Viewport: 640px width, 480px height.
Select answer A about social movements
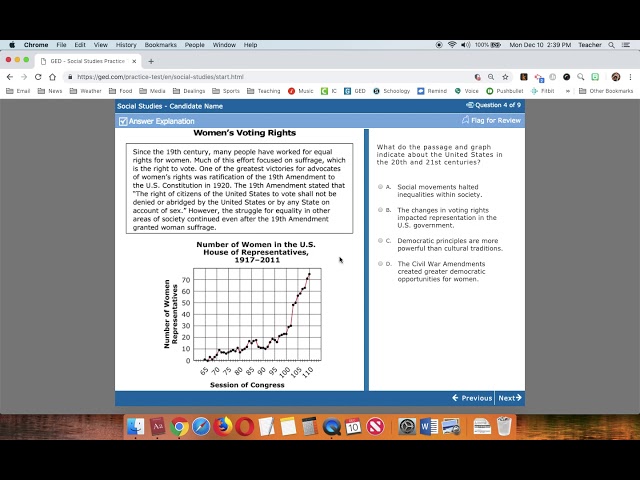pyautogui.click(x=380, y=187)
